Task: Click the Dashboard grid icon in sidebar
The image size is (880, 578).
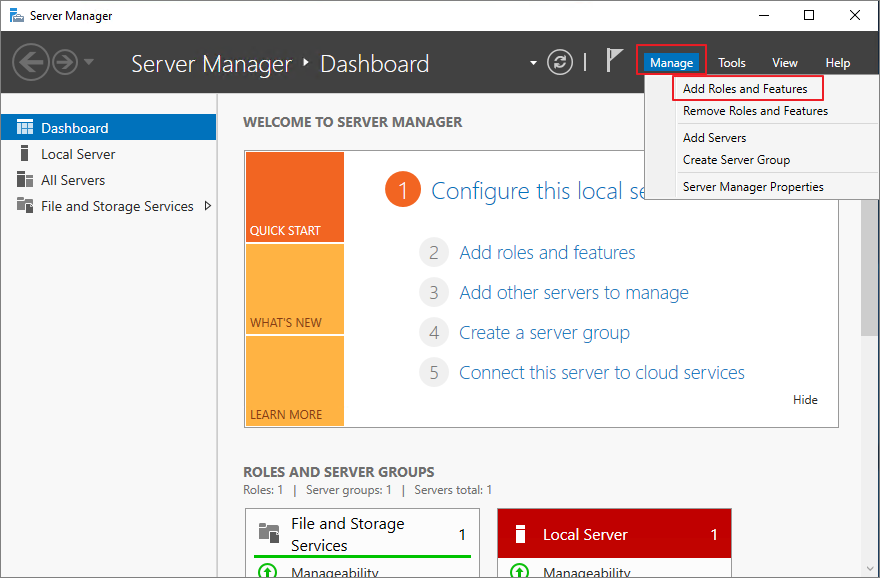Action: point(25,127)
